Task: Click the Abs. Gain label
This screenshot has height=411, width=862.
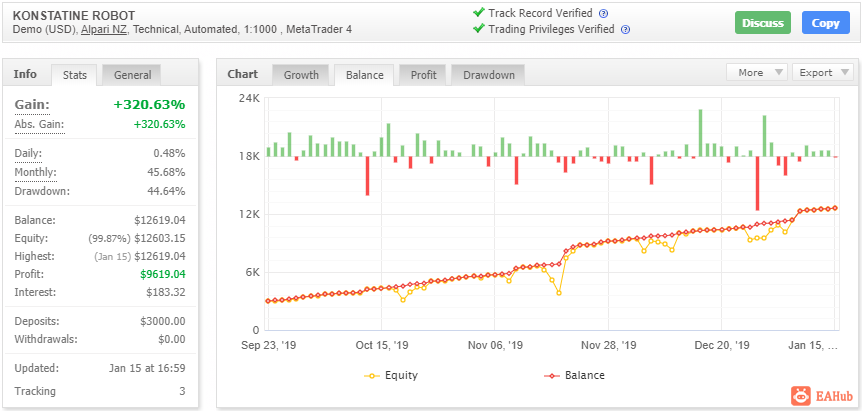Action: point(39,124)
